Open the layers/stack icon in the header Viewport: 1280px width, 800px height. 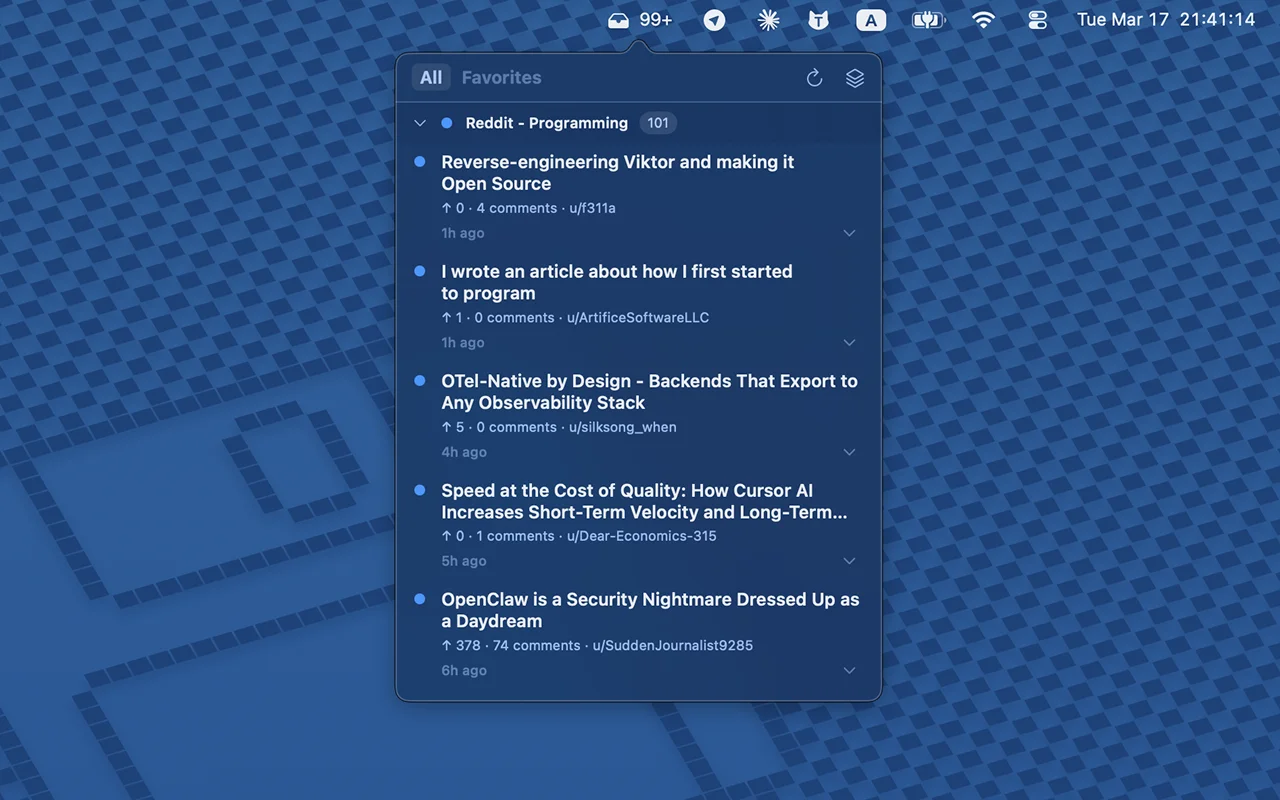(854, 77)
